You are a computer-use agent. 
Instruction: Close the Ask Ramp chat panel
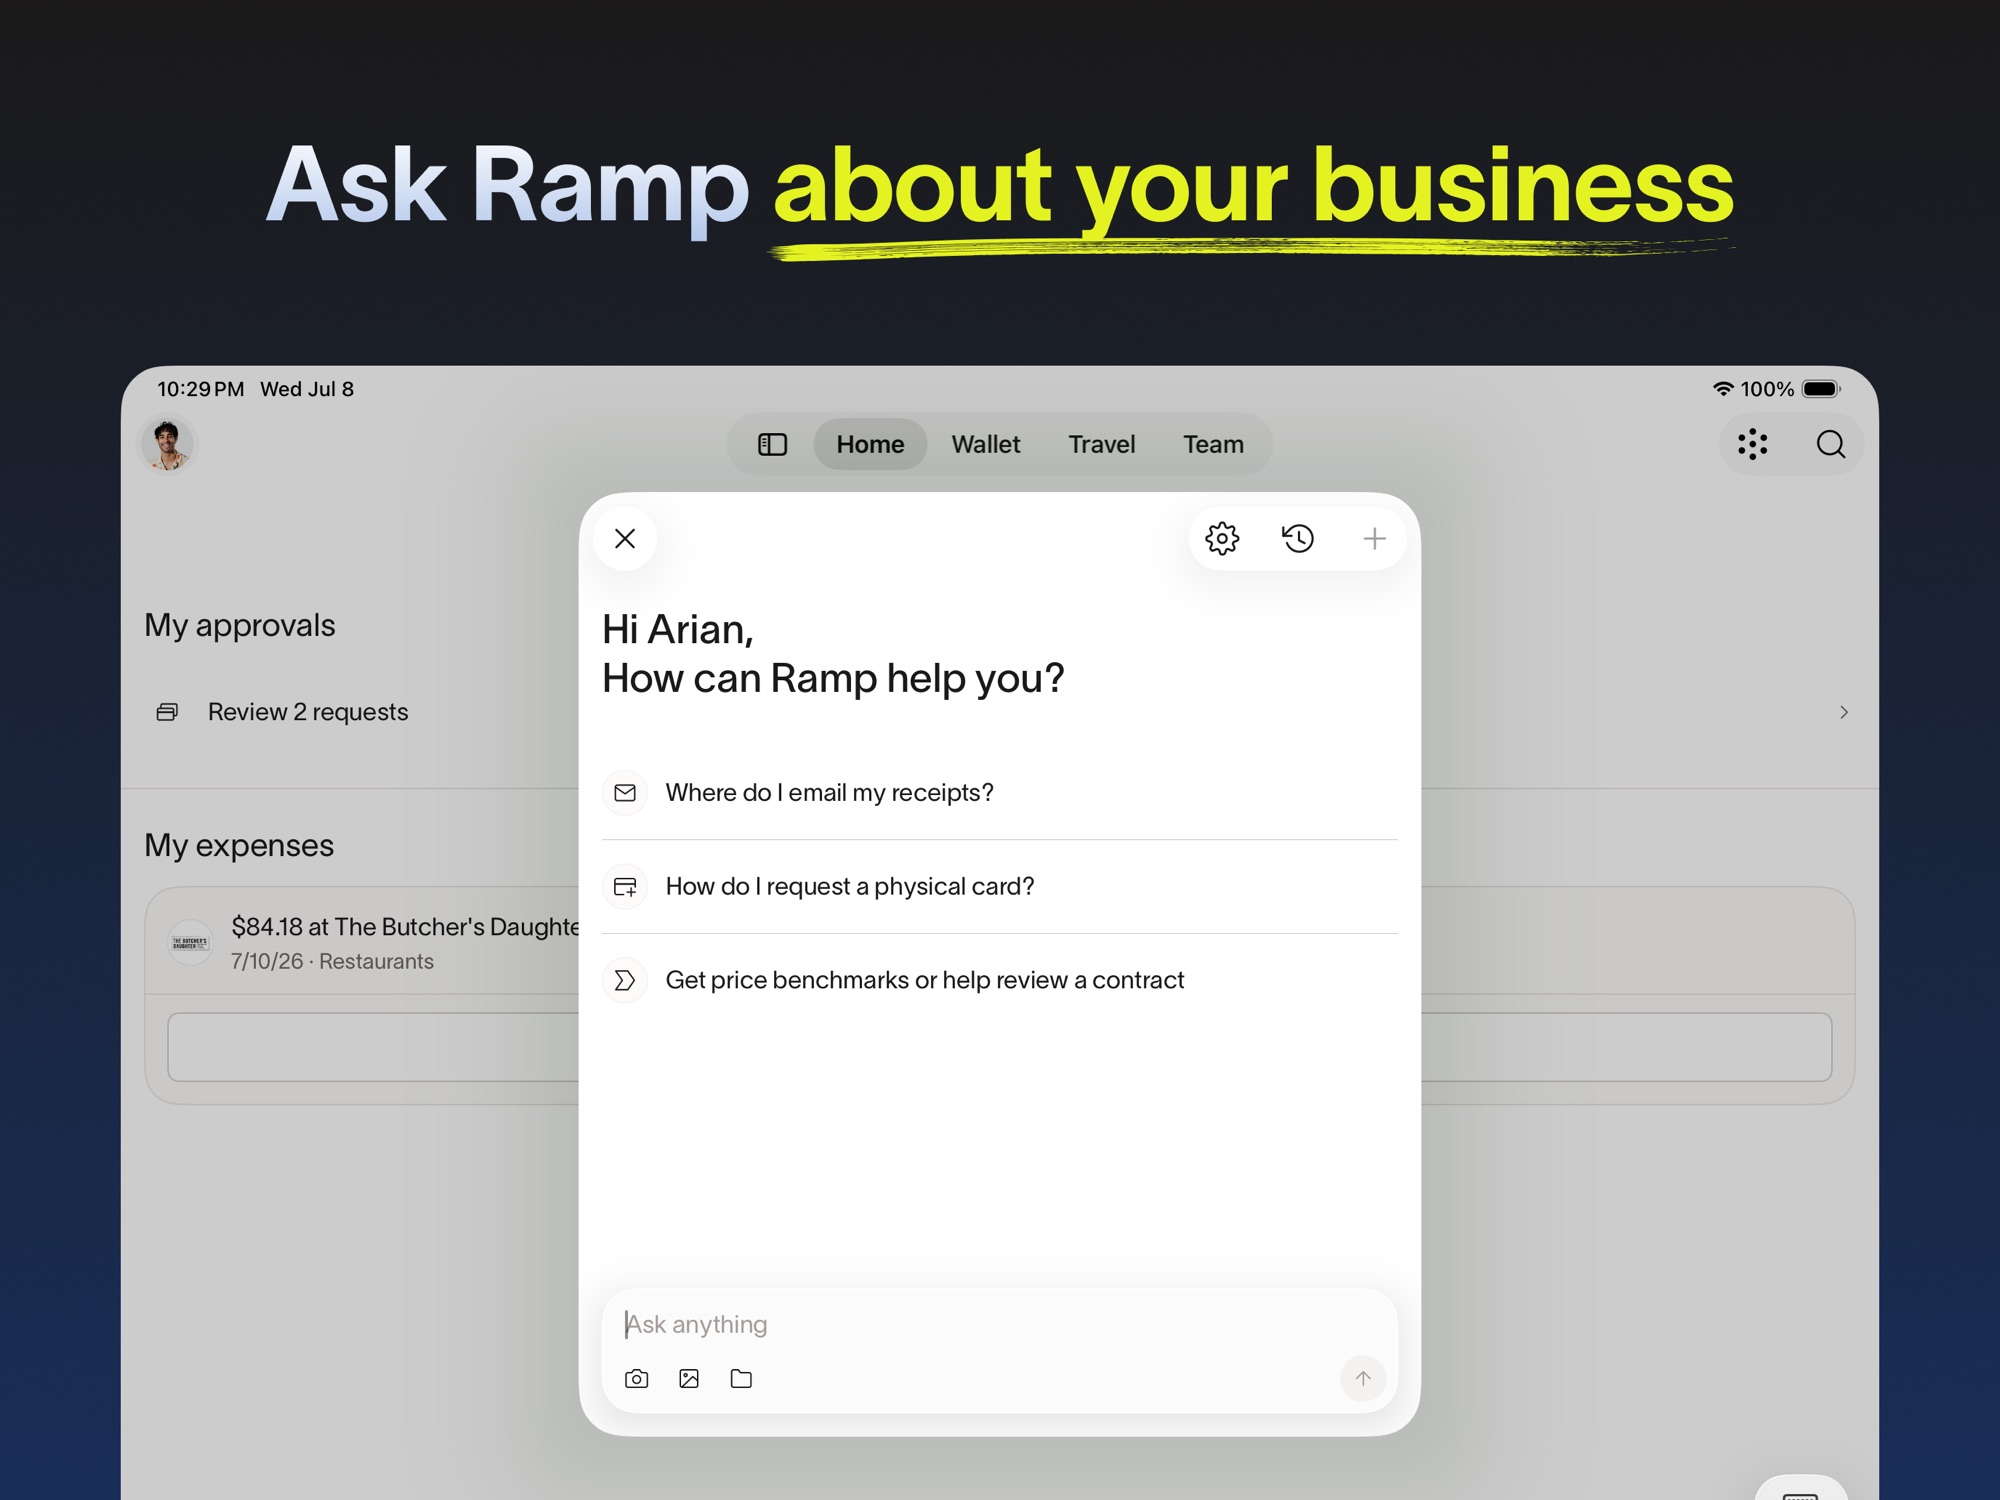(x=625, y=538)
